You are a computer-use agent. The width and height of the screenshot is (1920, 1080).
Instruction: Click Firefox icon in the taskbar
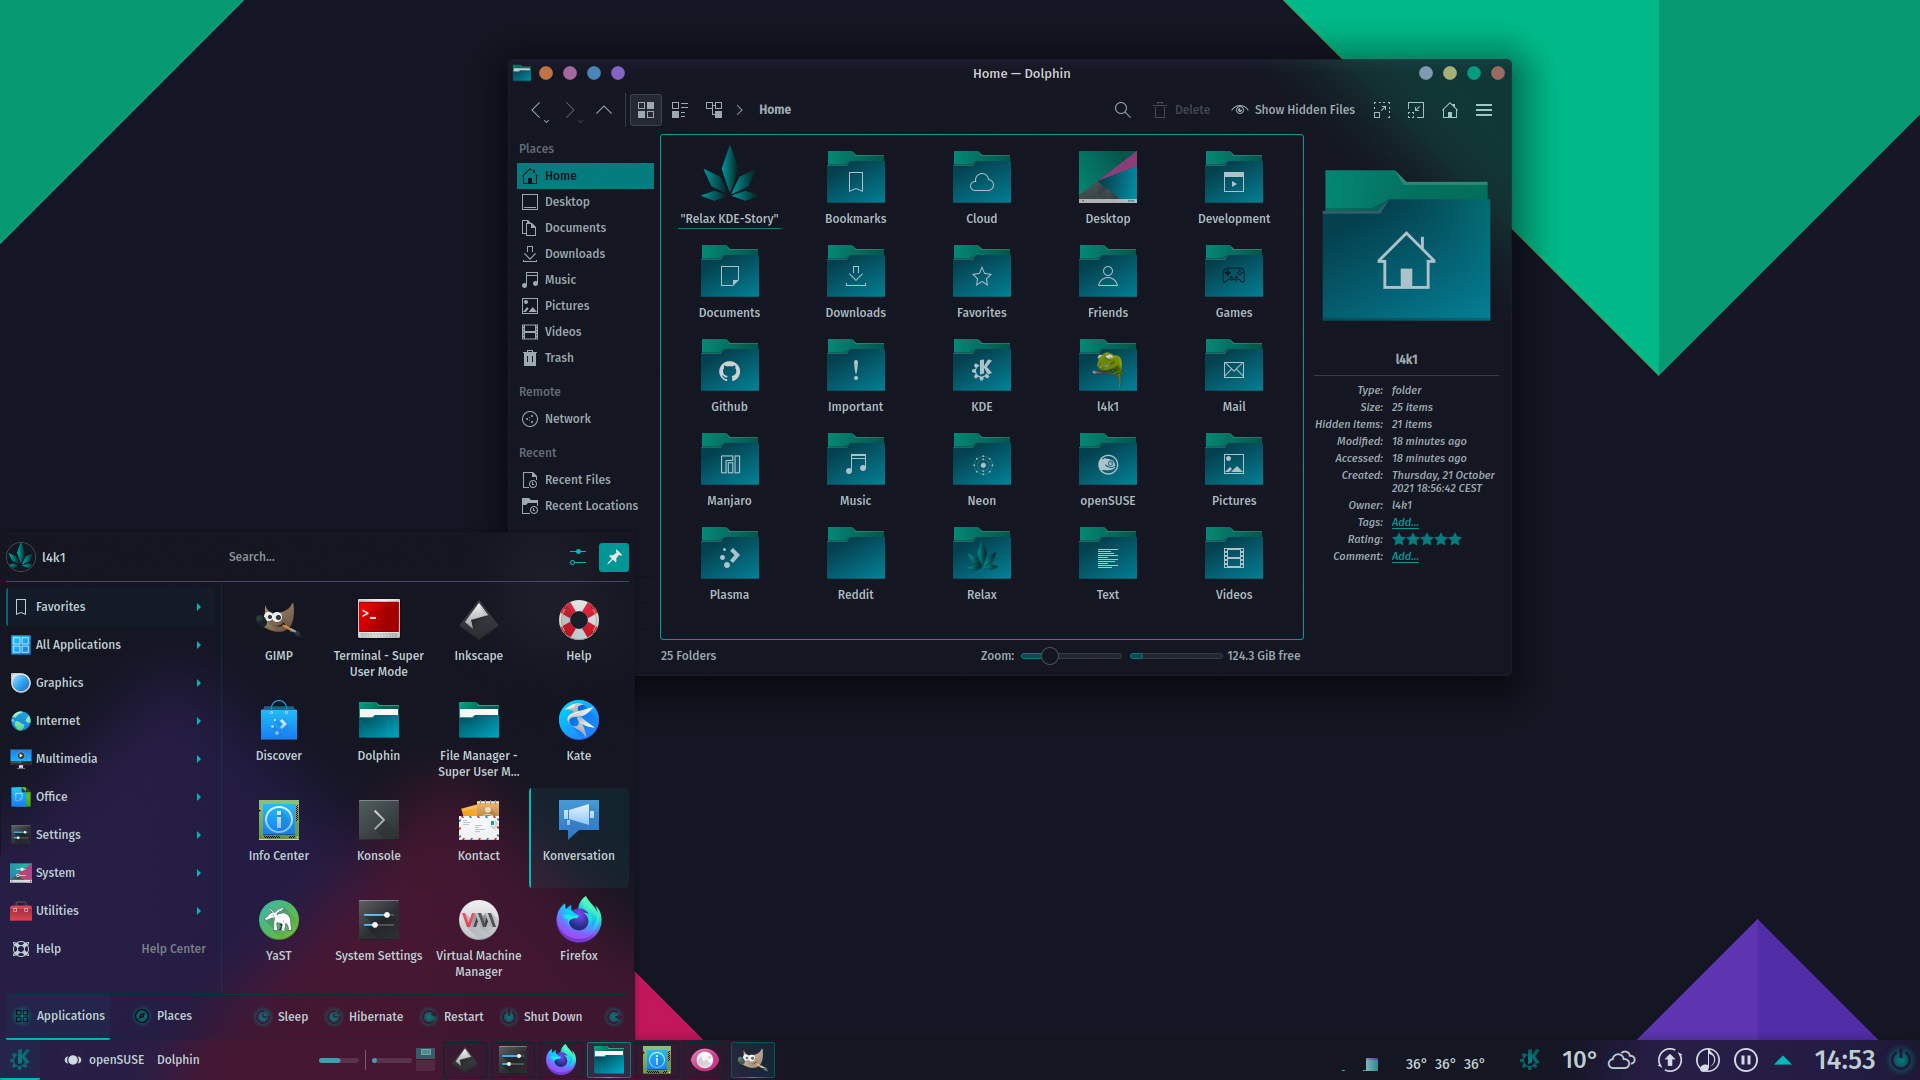click(x=561, y=1060)
